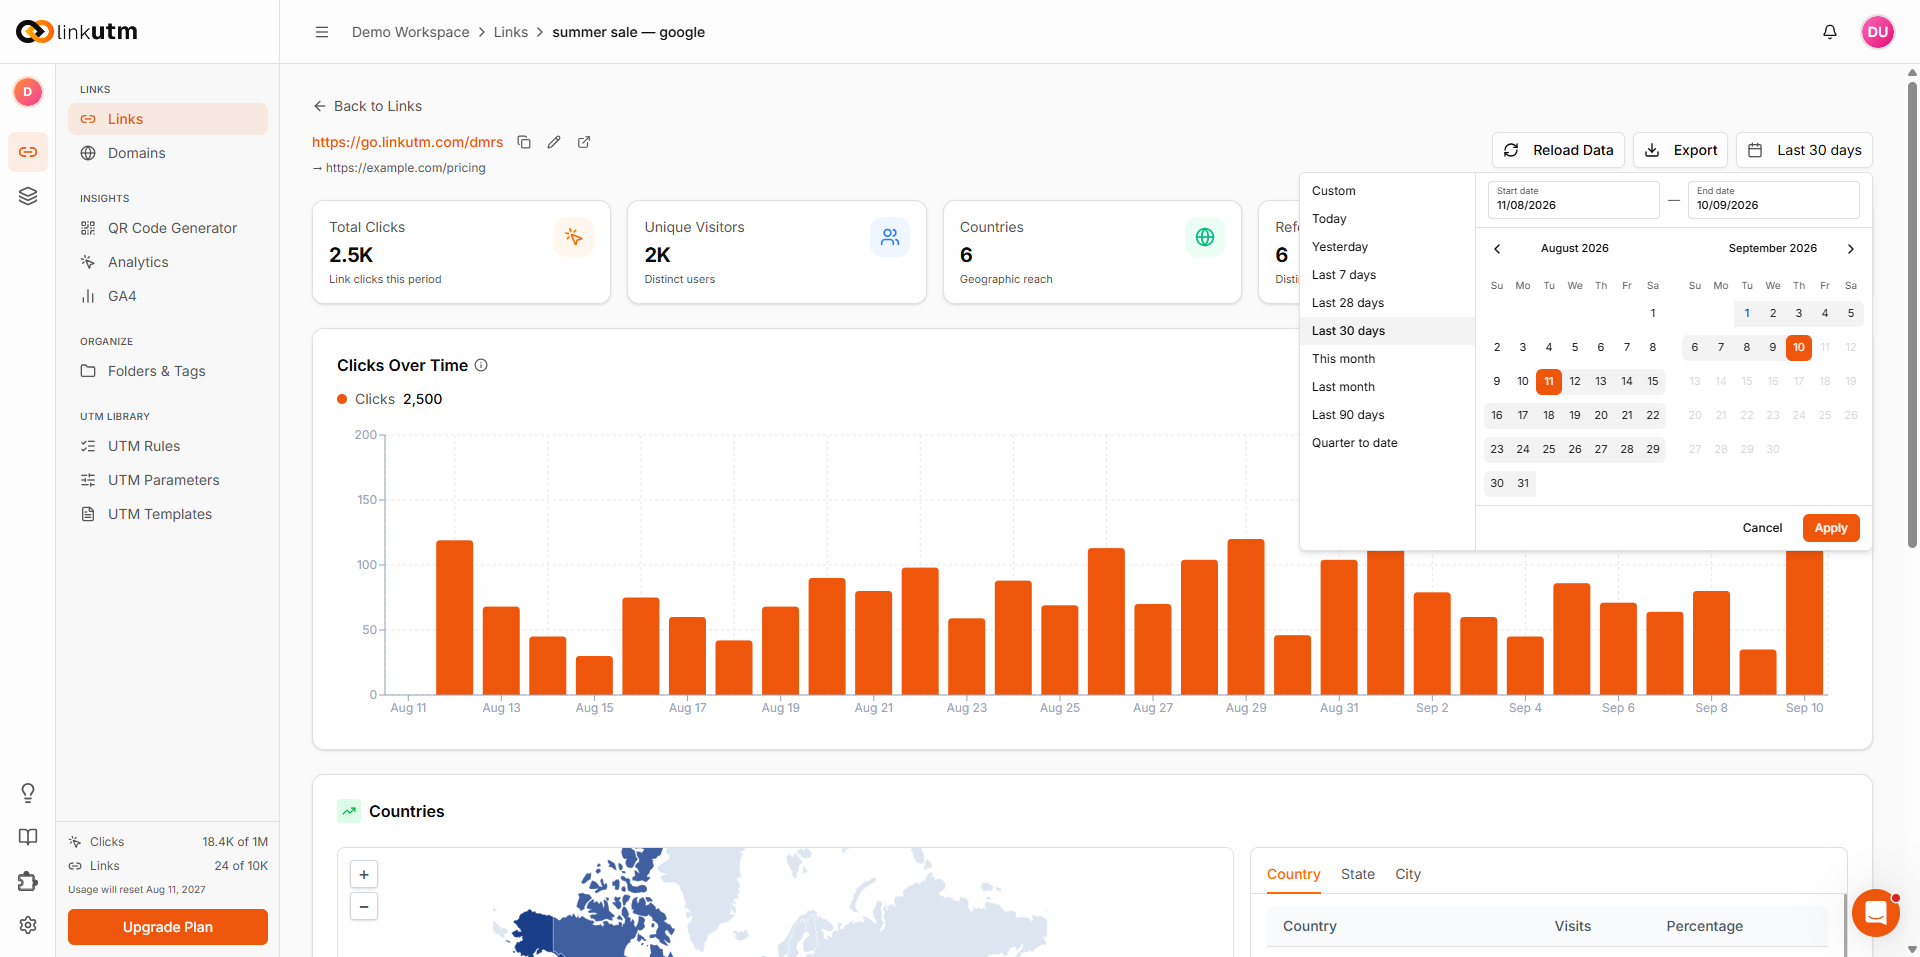Viewport: 1920px width, 957px height.
Task: Select August 20 in the calendar
Action: [x=1601, y=415]
